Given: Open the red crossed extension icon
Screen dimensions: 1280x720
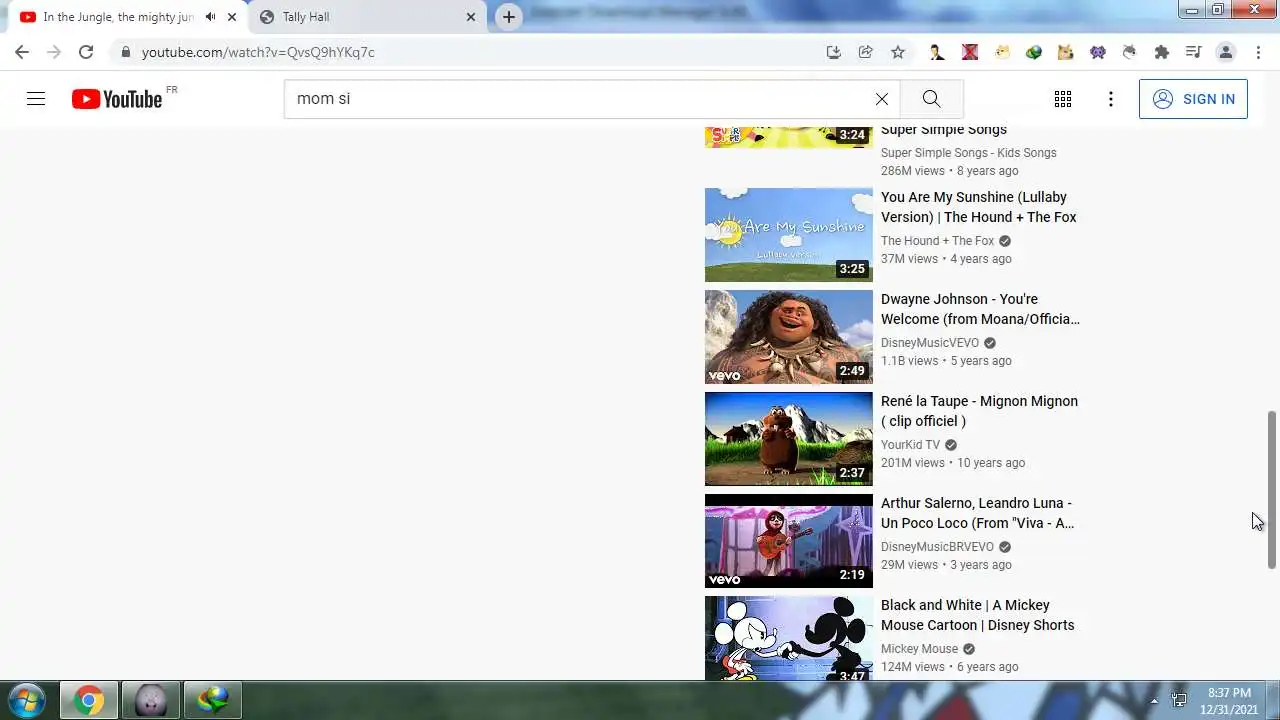Looking at the screenshot, I should [x=969, y=52].
